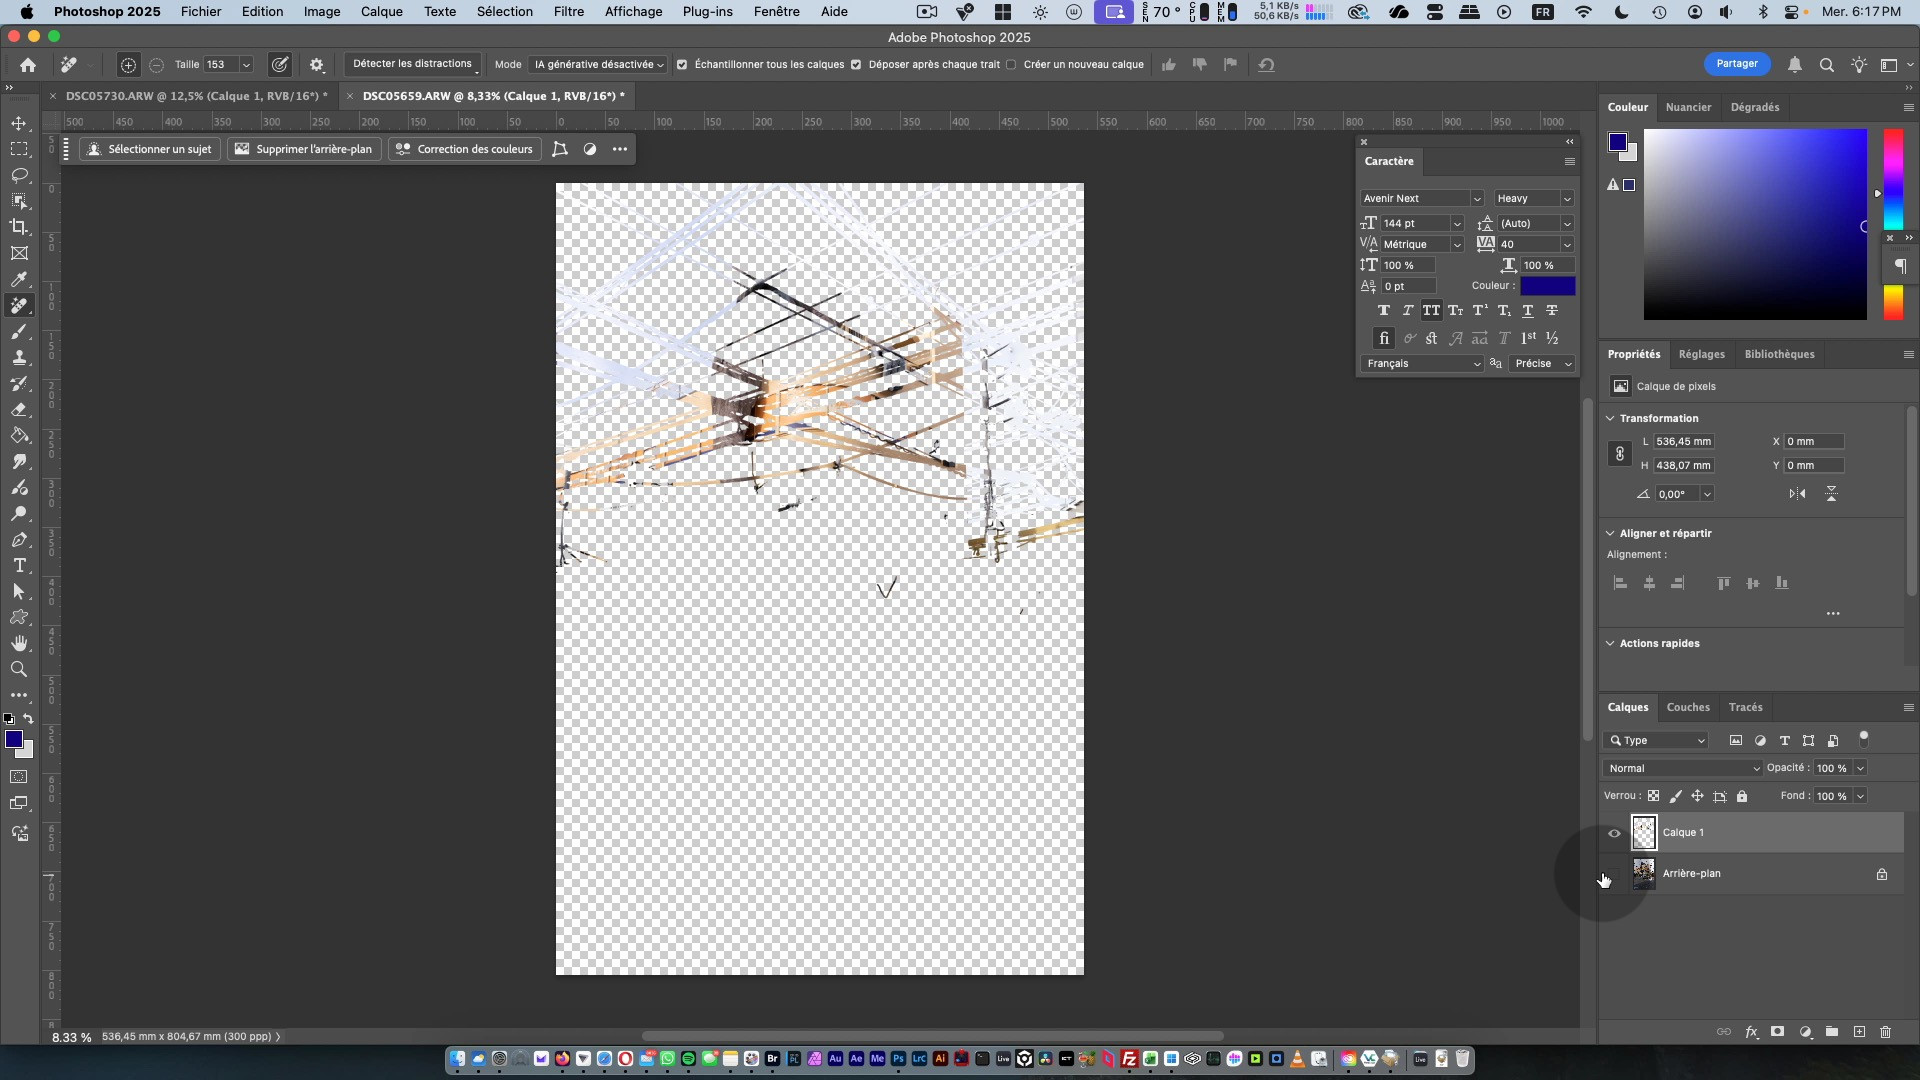This screenshot has width=1920, height=1080.
Task: Click the Couleur swatch in Caractère panel
Action: click(1547, 286)
